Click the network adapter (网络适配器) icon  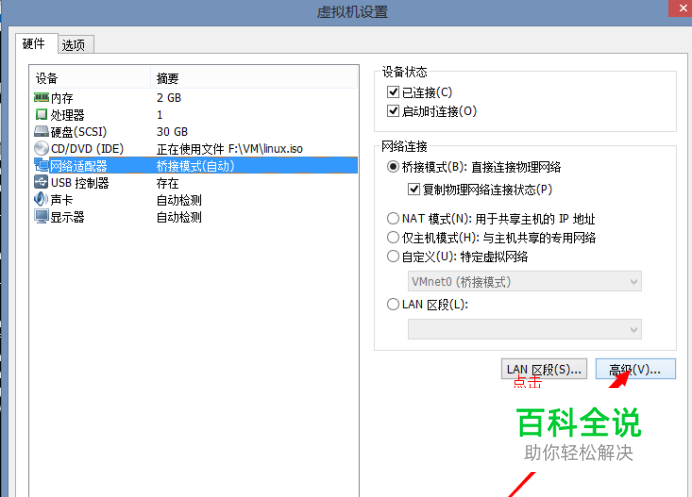41,166
